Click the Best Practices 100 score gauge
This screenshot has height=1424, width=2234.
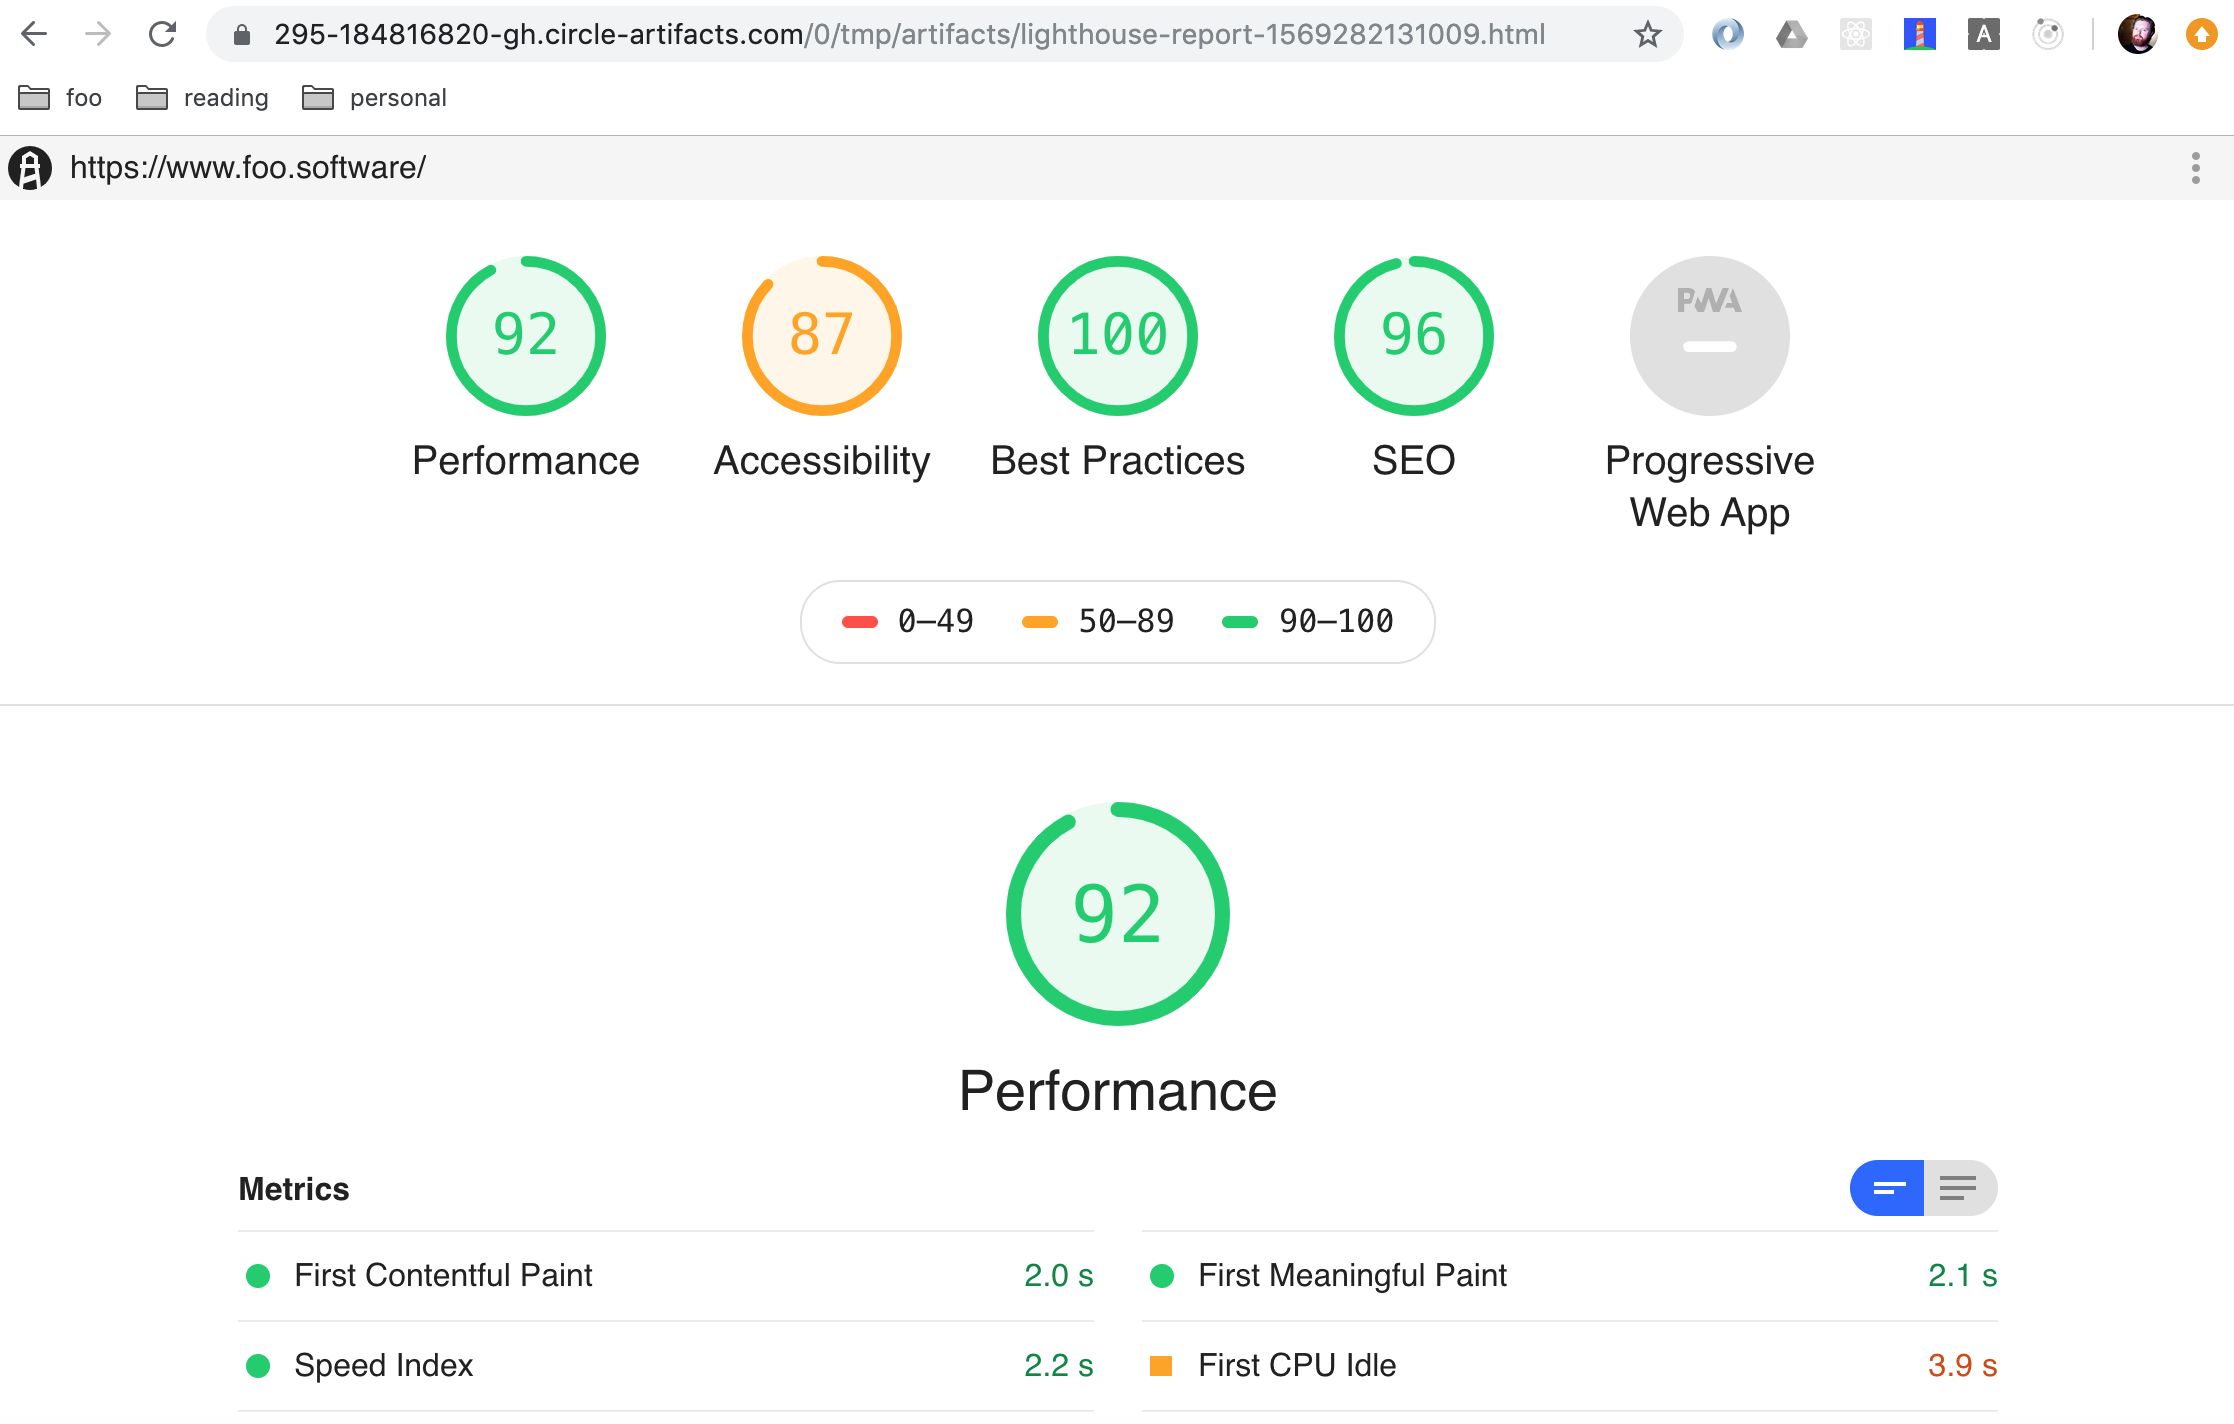pyautogui.click(x=1117, y=336)
